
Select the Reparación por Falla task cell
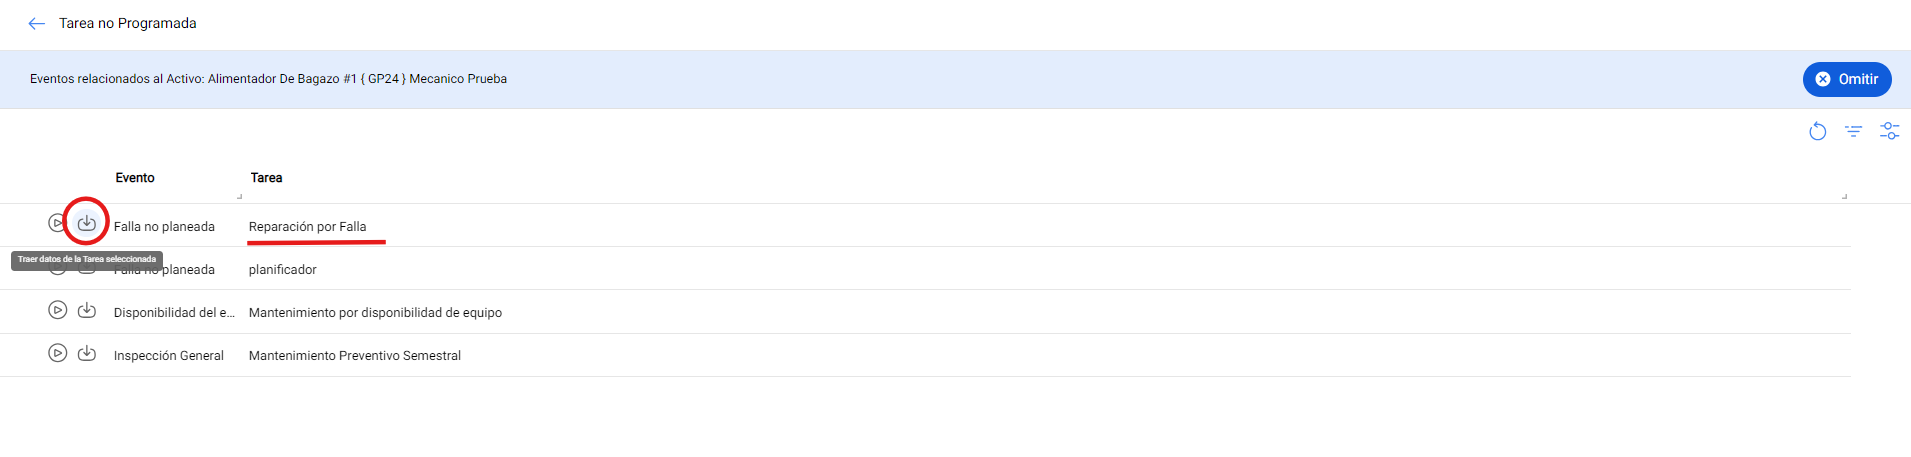307,227
